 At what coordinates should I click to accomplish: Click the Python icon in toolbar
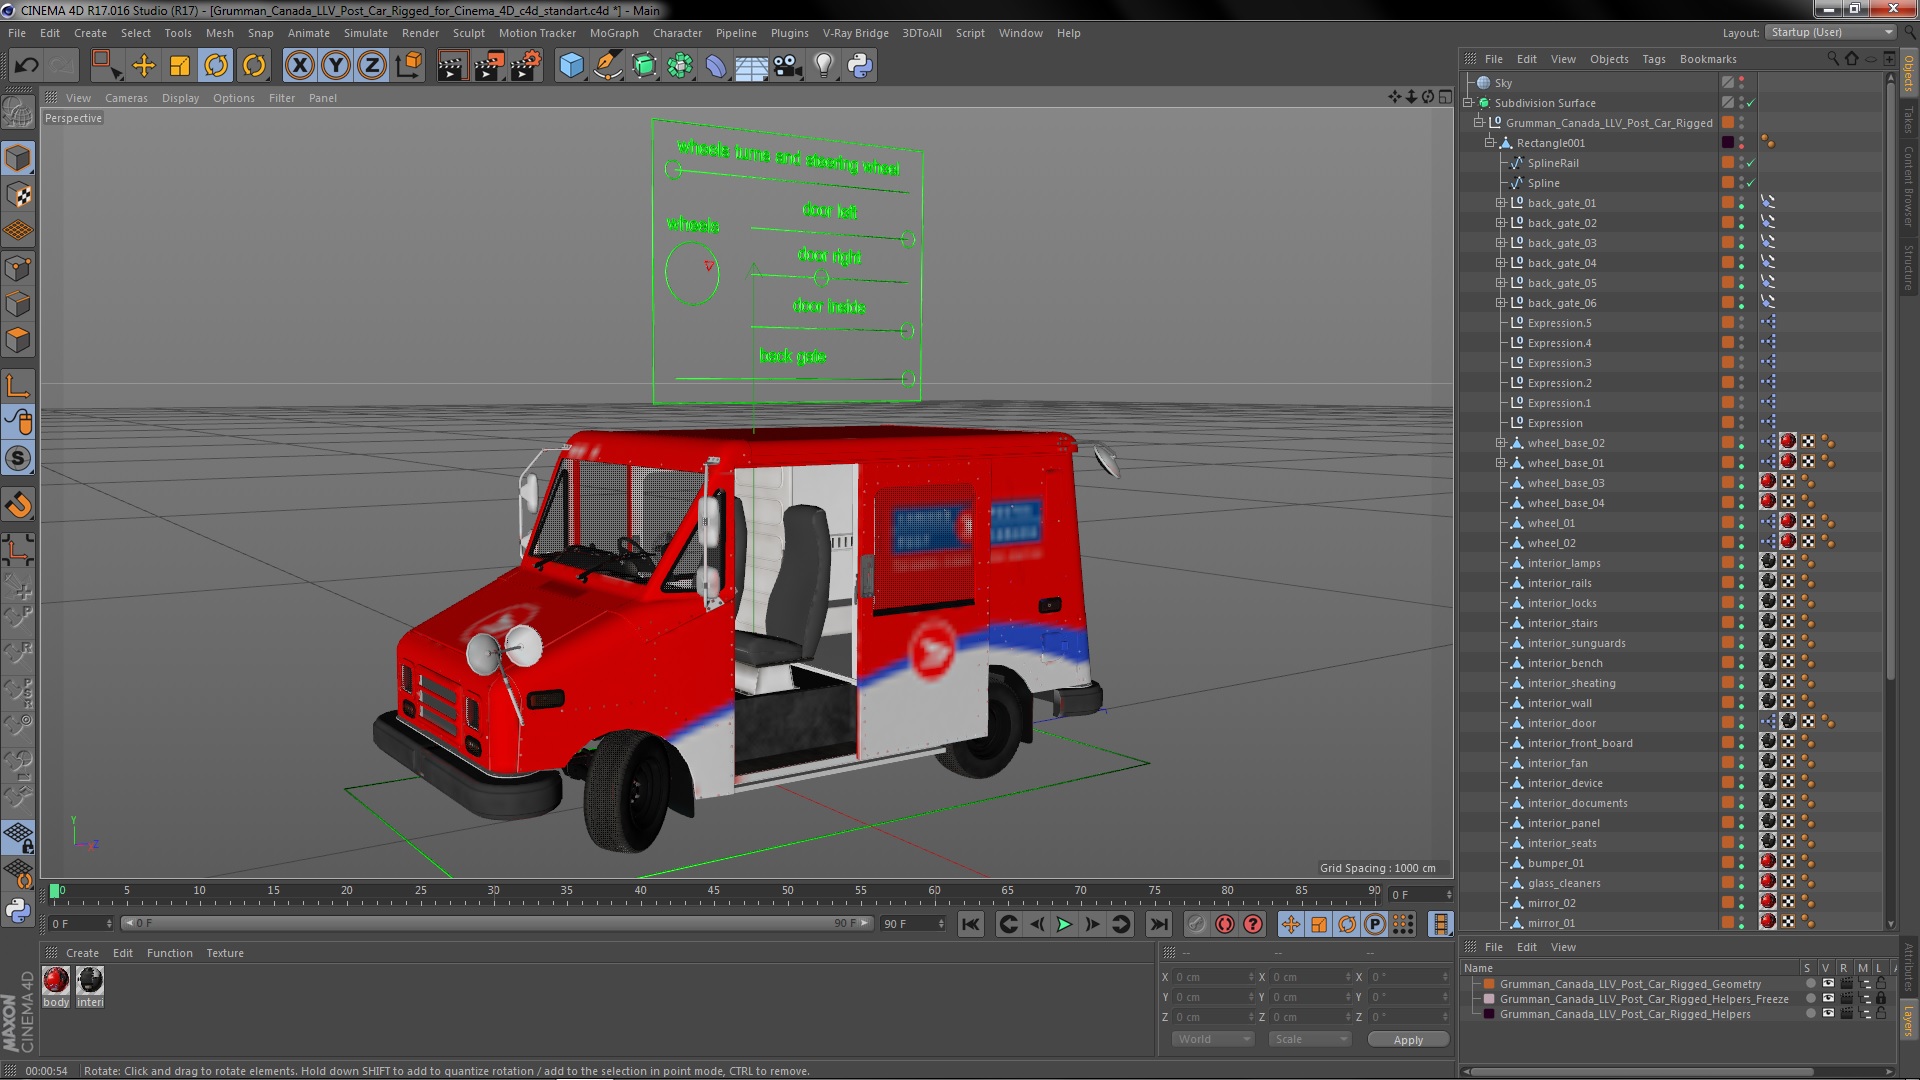(x=860, y=66)
